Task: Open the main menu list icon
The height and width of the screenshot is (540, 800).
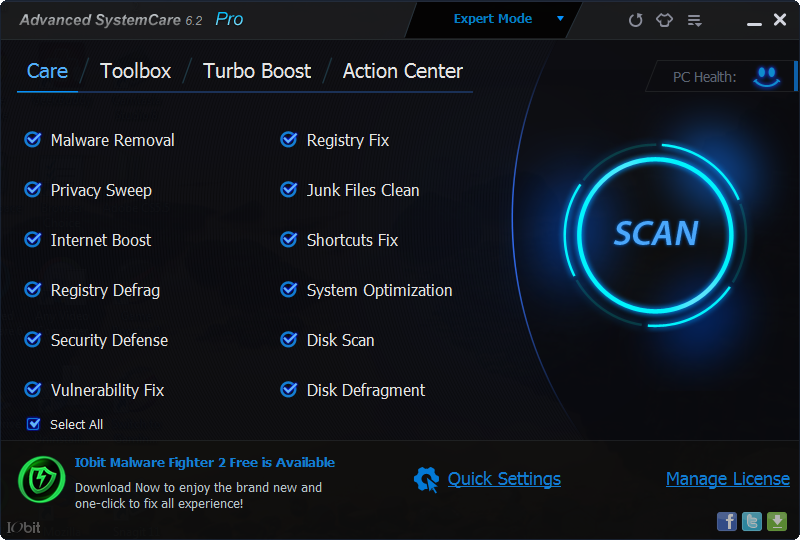Action: (695, 20)
